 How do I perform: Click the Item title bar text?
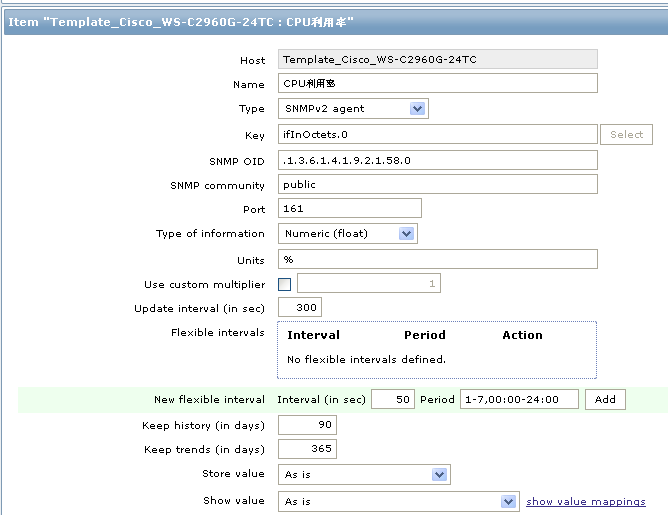(x=181, y=22)
